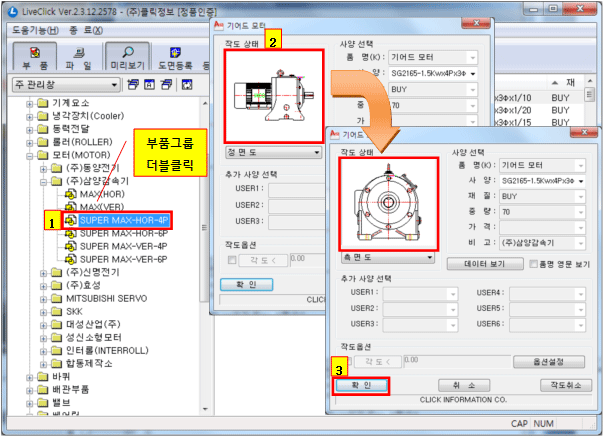Click the 작도취소 button
This screenshot has height=436, width=603.
(x=566, y=385)
